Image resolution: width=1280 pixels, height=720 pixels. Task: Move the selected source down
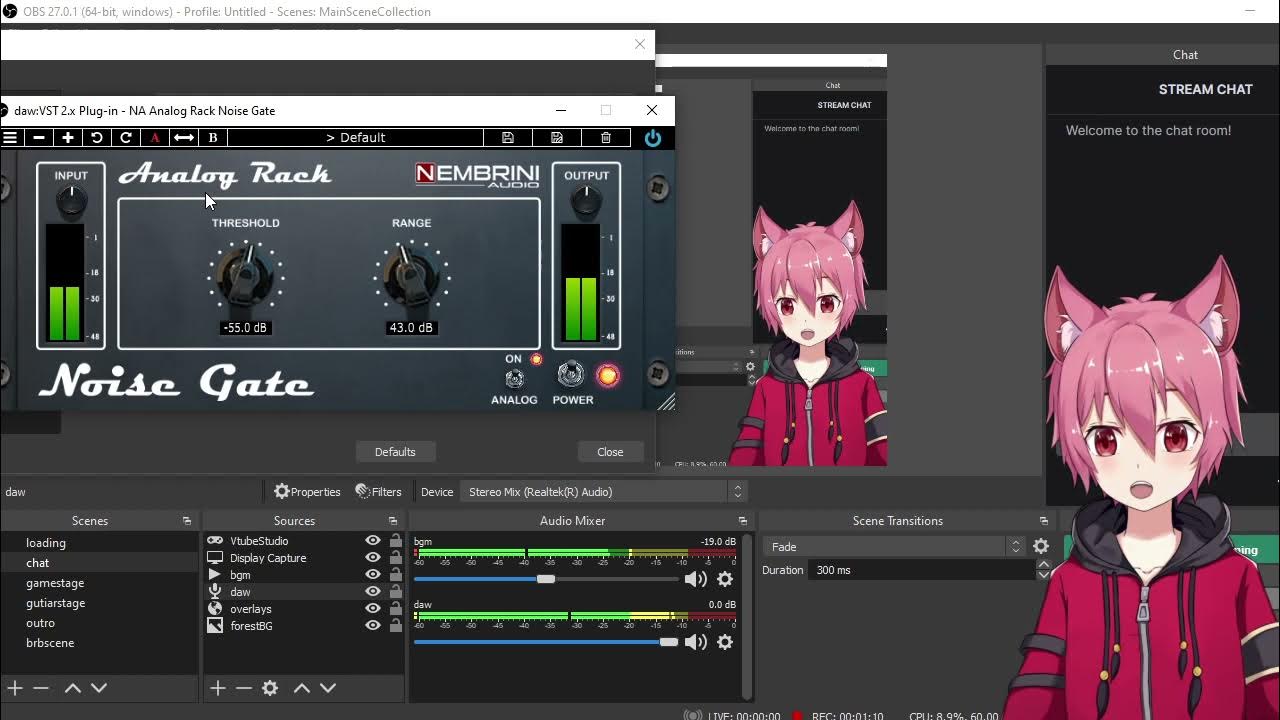pos(328,688)
